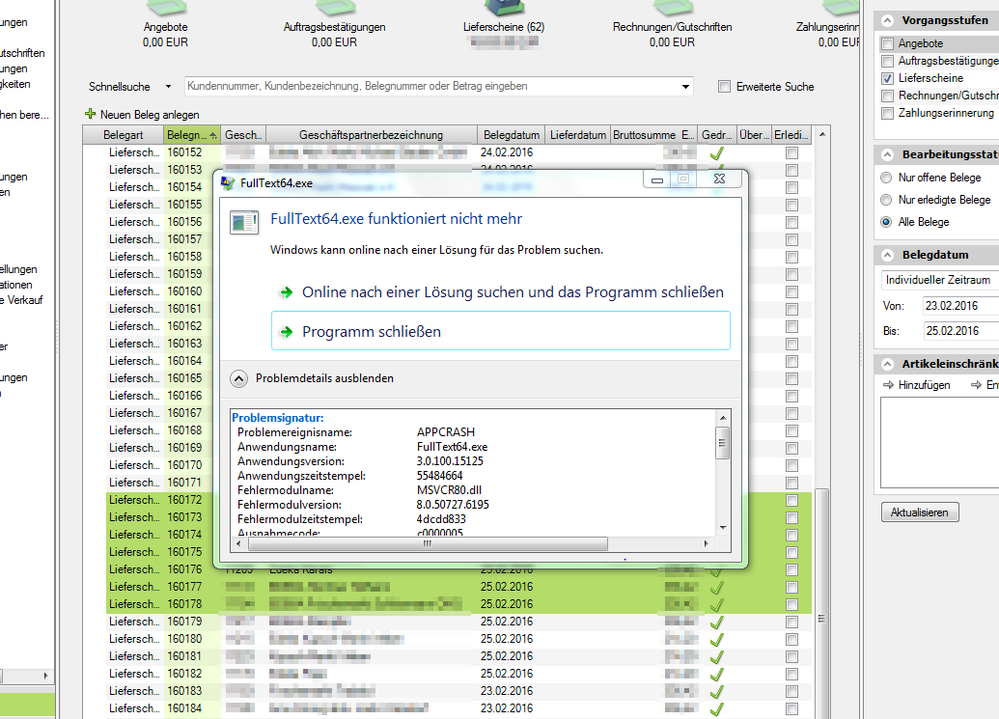999x719 pixels.
Task: Click Hinzufügen under Artikeleinschränkung
Action: point(917,385)
